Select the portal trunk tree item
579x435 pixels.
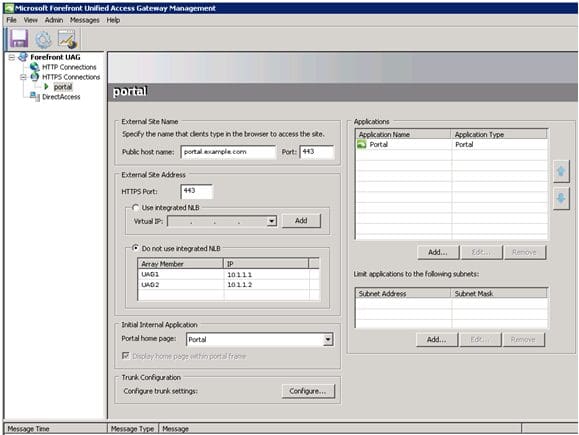63,87
